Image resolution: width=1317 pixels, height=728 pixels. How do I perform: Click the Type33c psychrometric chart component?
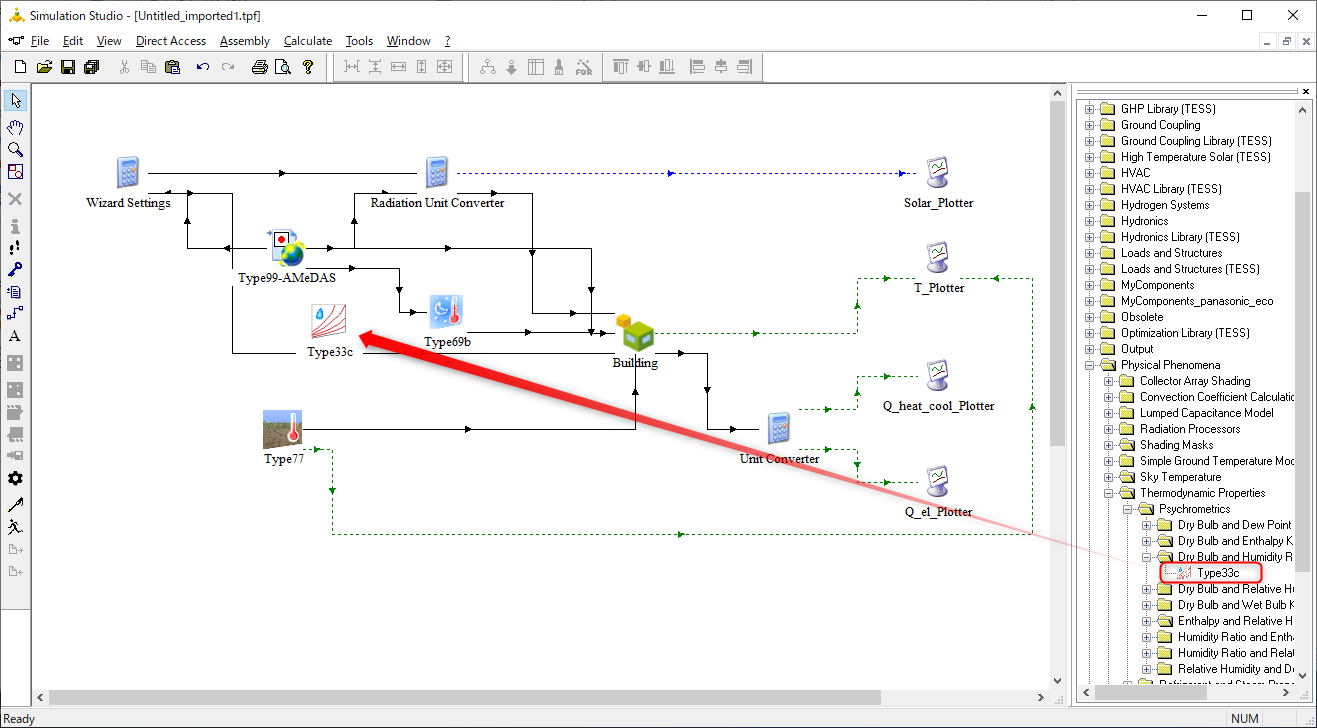(x=329, y=322)
